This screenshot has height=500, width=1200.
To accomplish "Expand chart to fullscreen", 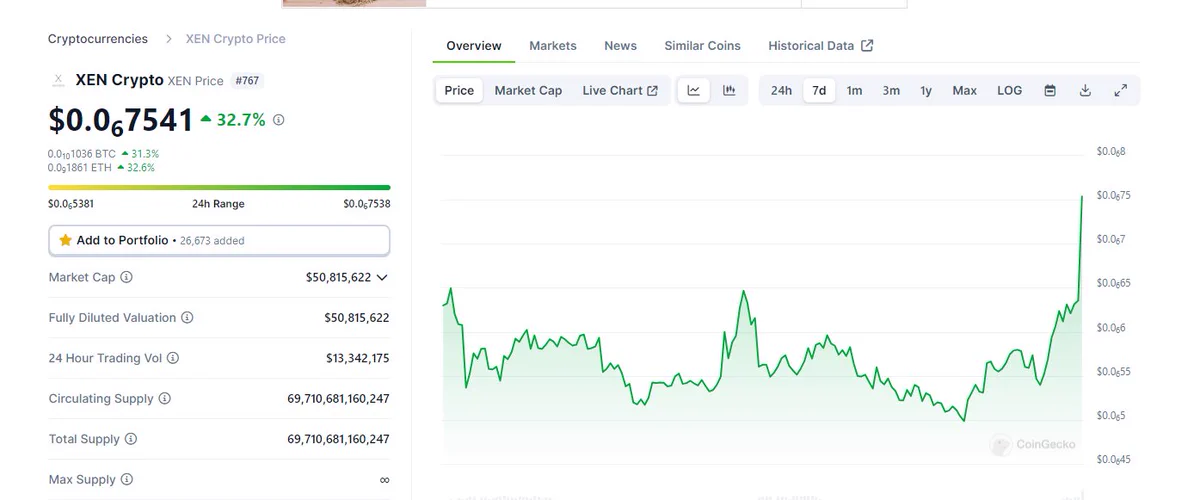I will [1120, 90].
